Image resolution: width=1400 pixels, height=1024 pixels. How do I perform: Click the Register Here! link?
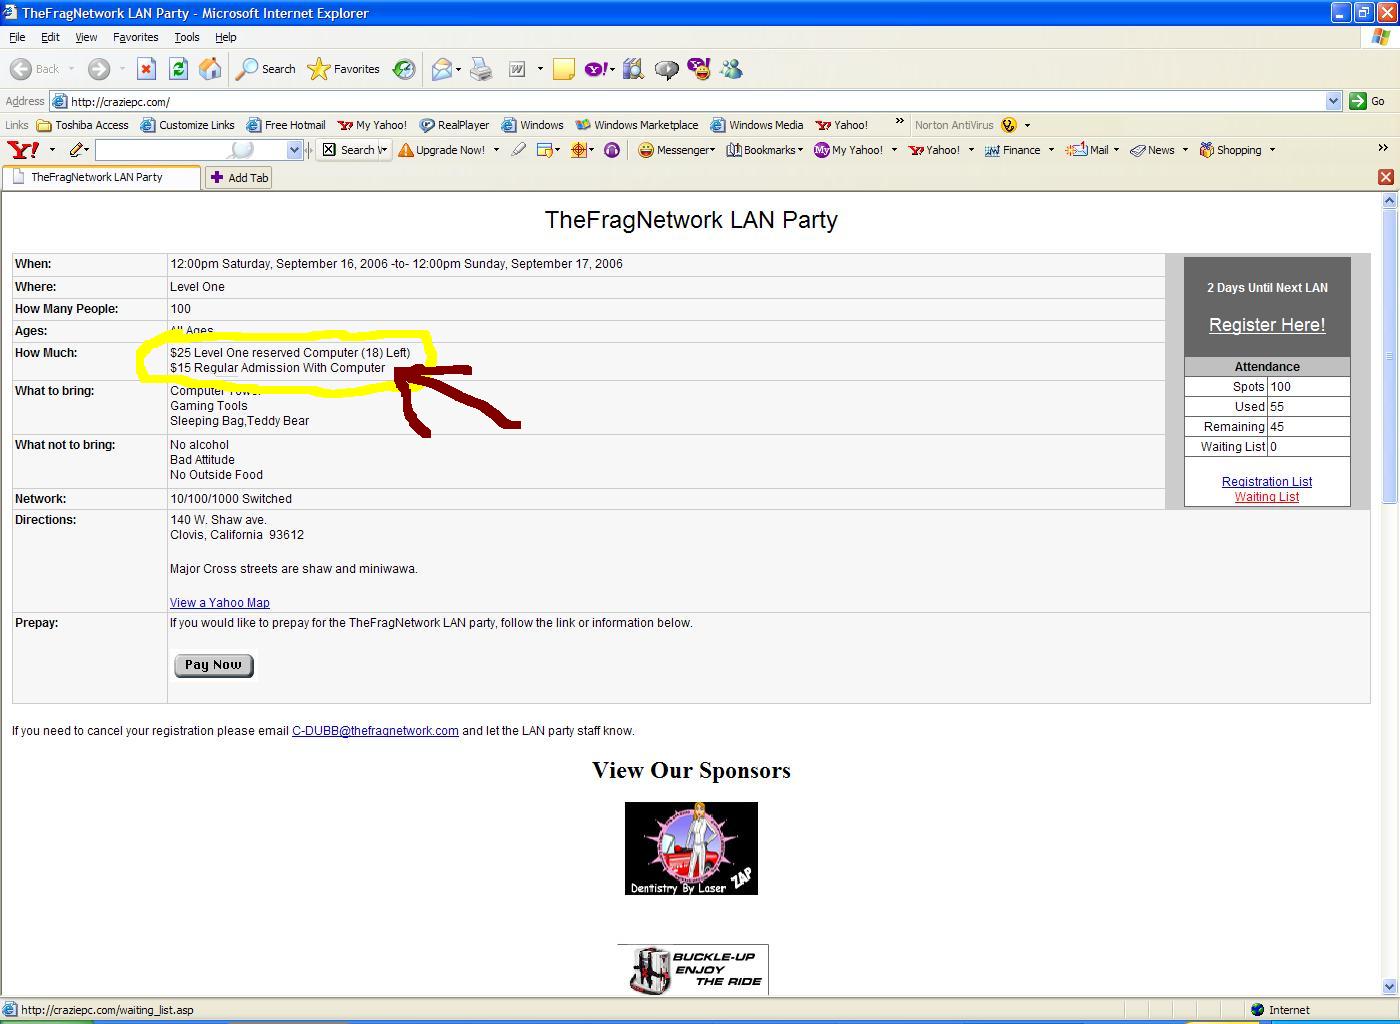point(1266,325)
